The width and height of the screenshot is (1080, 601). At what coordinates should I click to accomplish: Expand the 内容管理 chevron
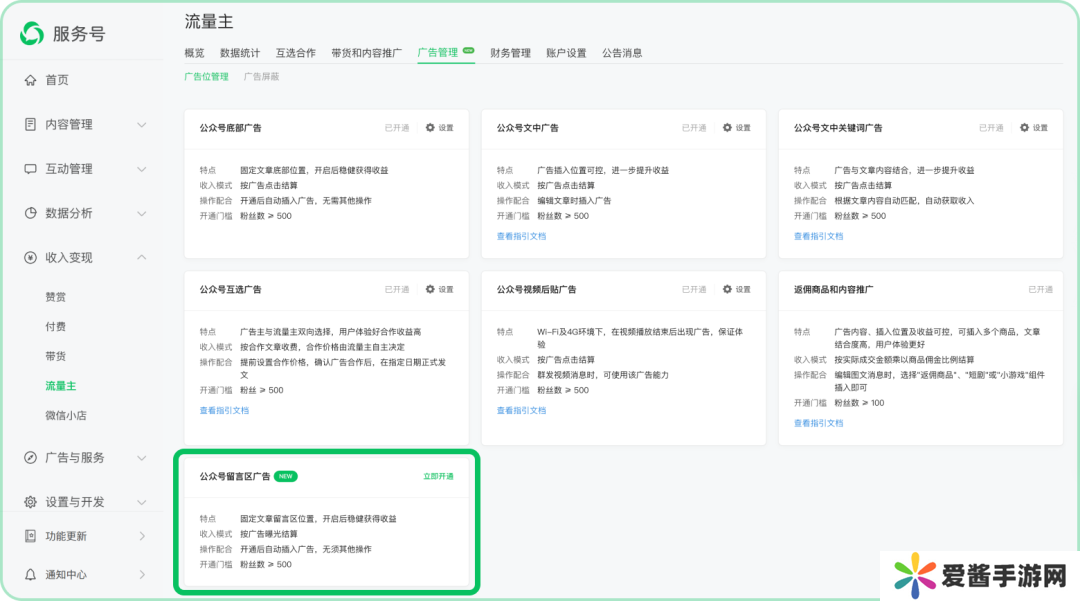[x=141, y=125]
